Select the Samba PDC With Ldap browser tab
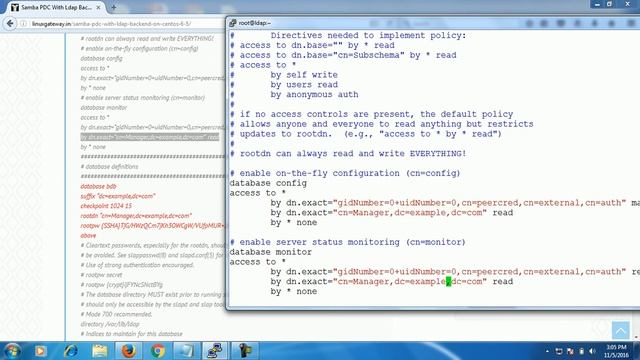The image size is (640, 360). coord(56,7)
